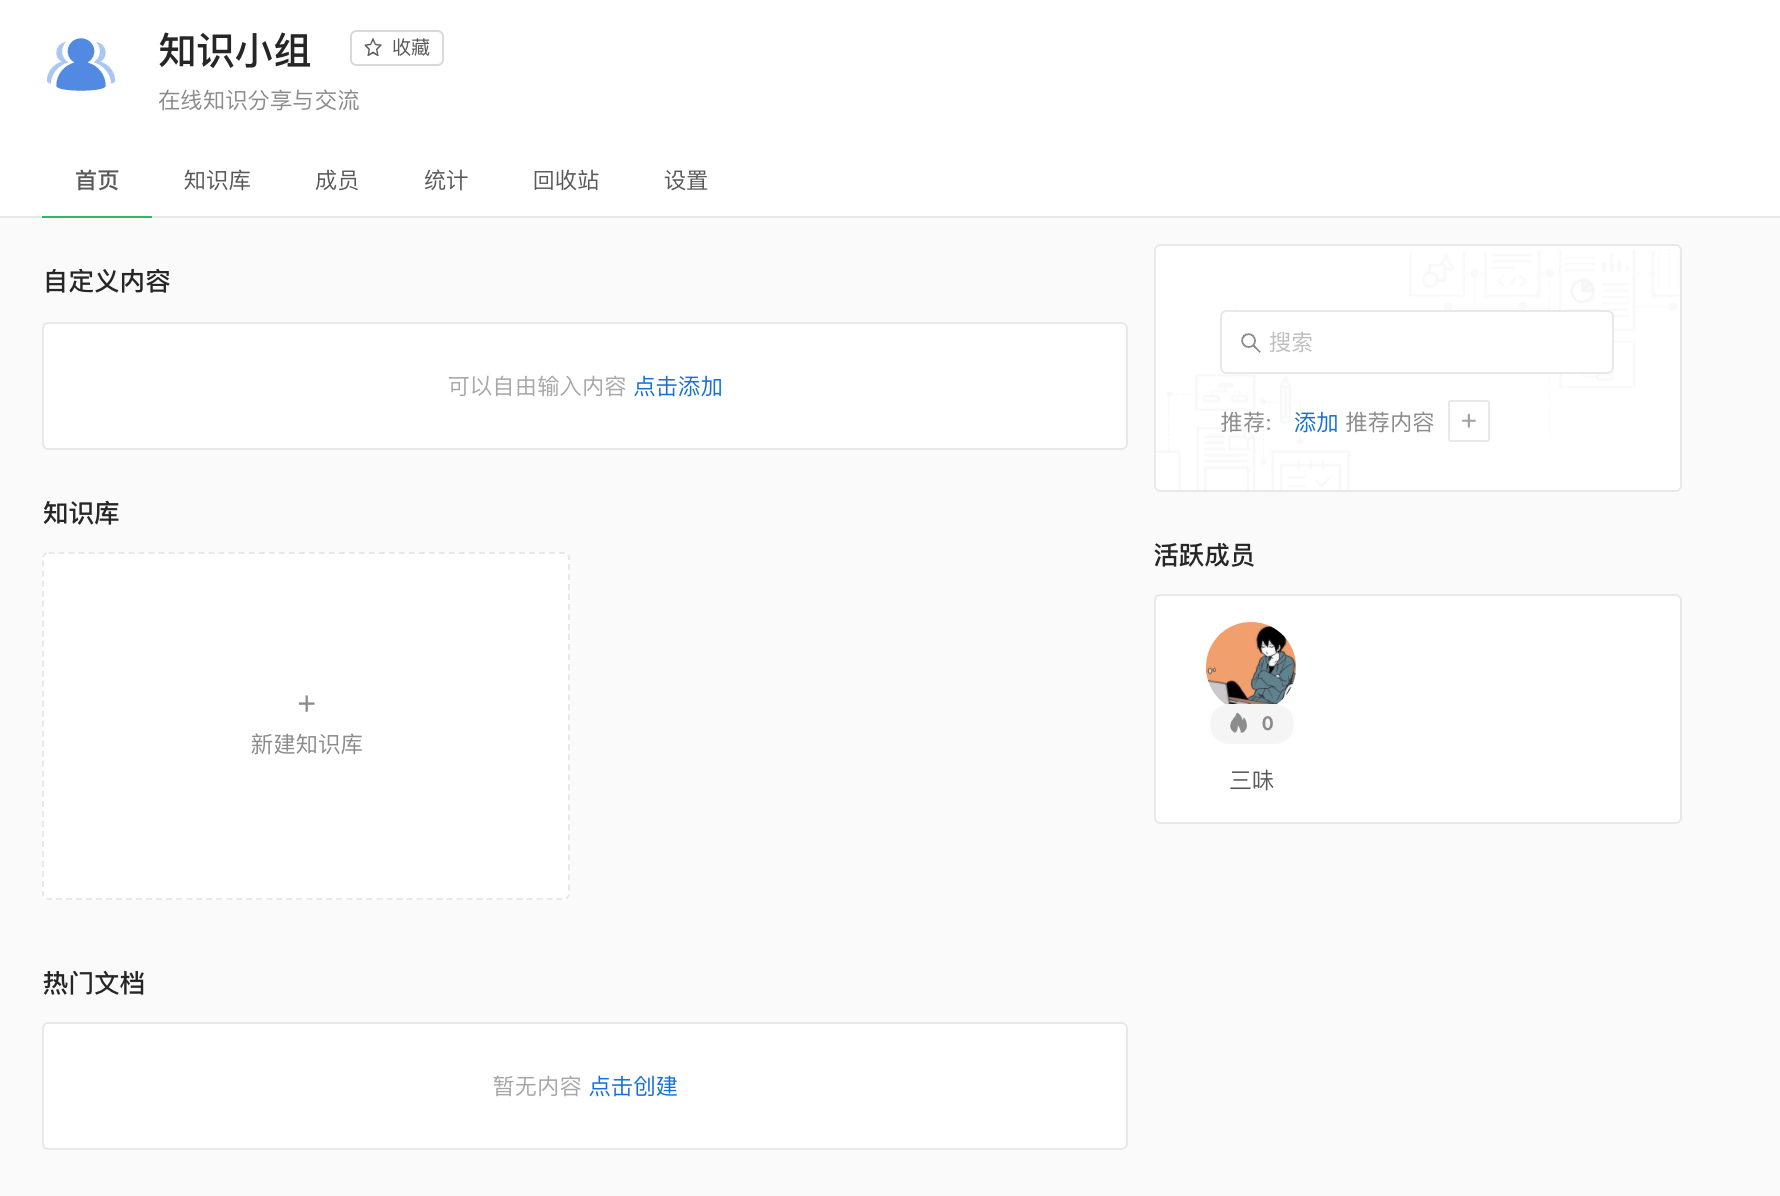Click the magnifier search icon
The width and height of the screenshot is (1780, 1196).
1250,343
